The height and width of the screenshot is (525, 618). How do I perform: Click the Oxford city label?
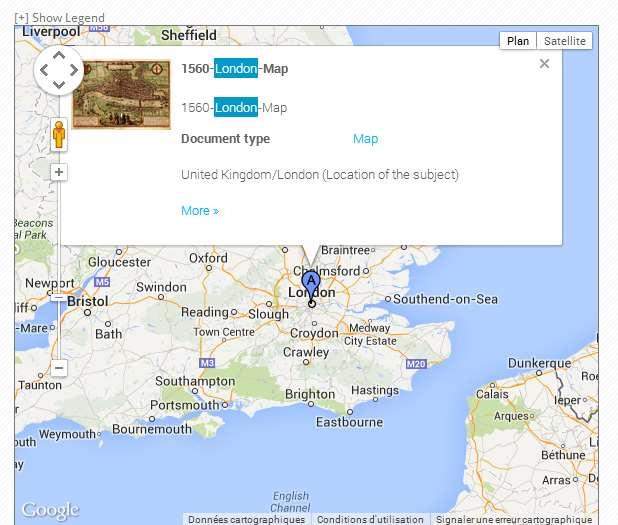[208, 258]
